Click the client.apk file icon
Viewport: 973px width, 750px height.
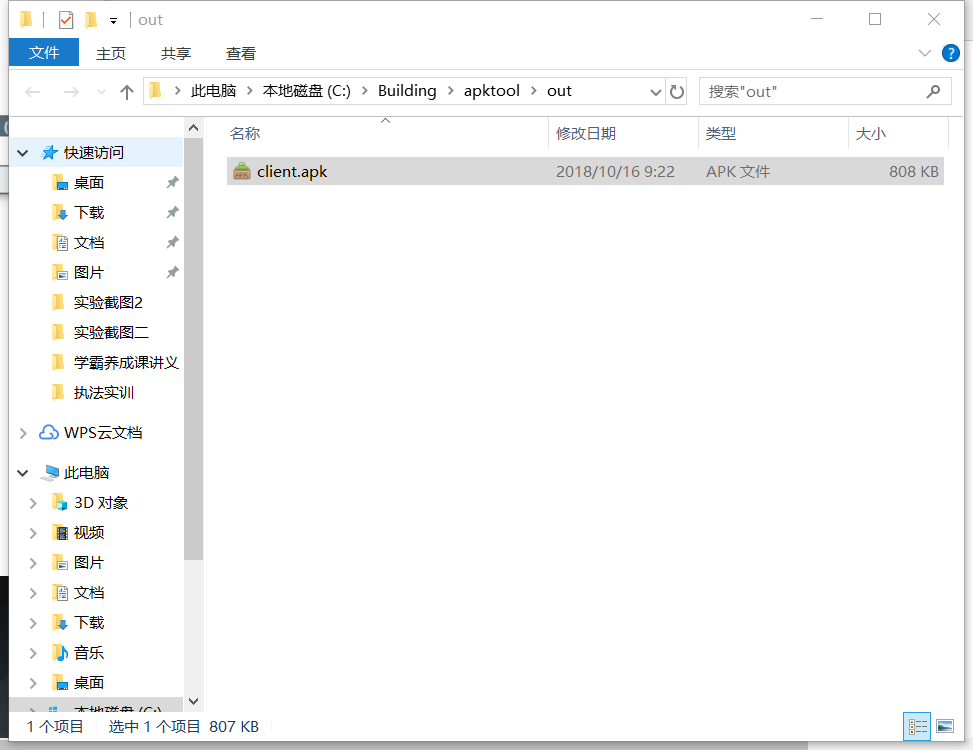[242, 171]
